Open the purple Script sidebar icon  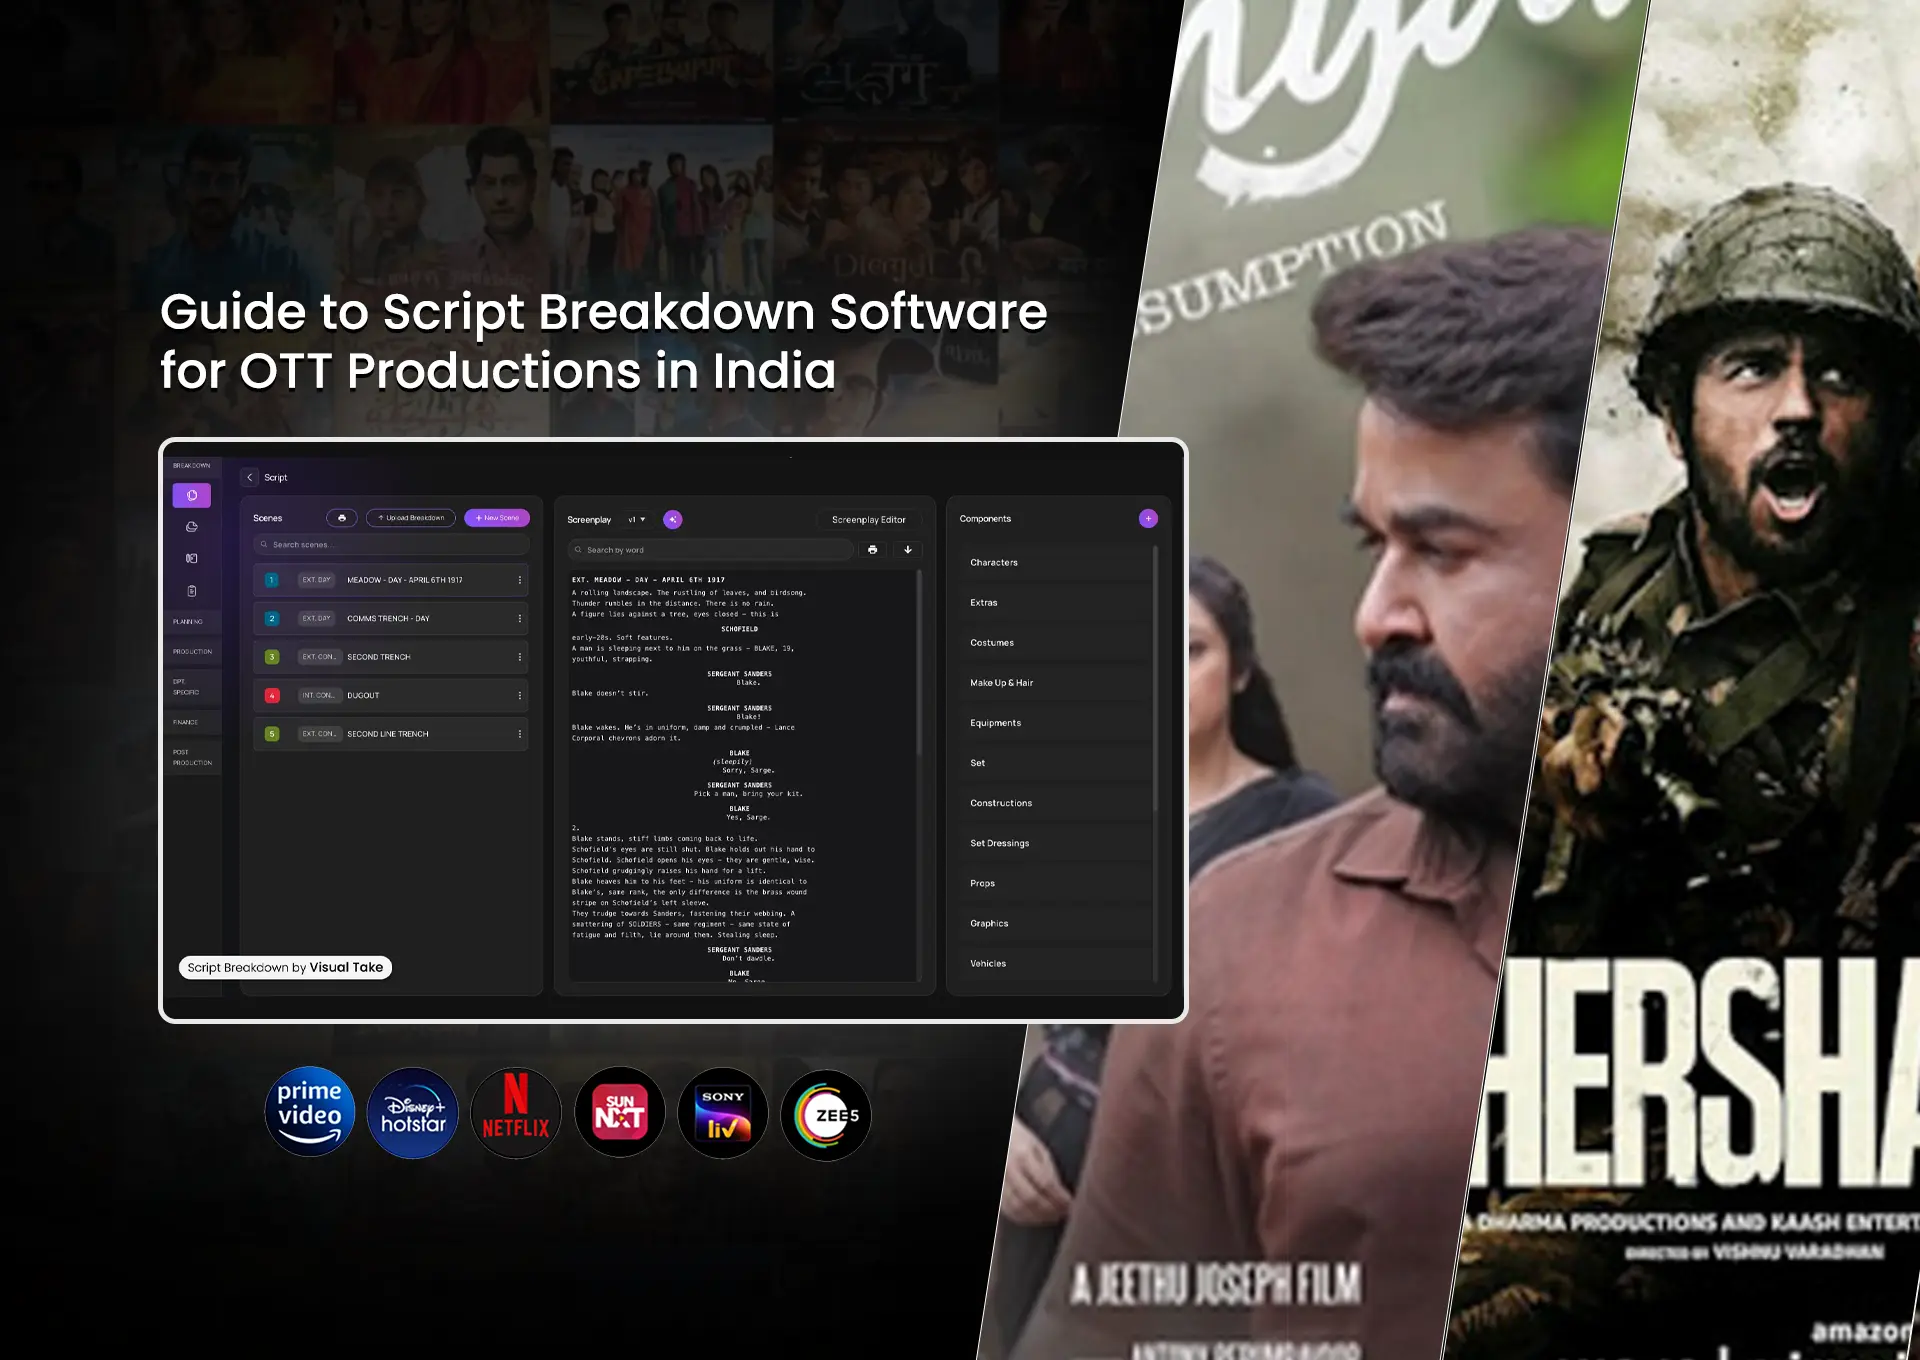point(191,495)
